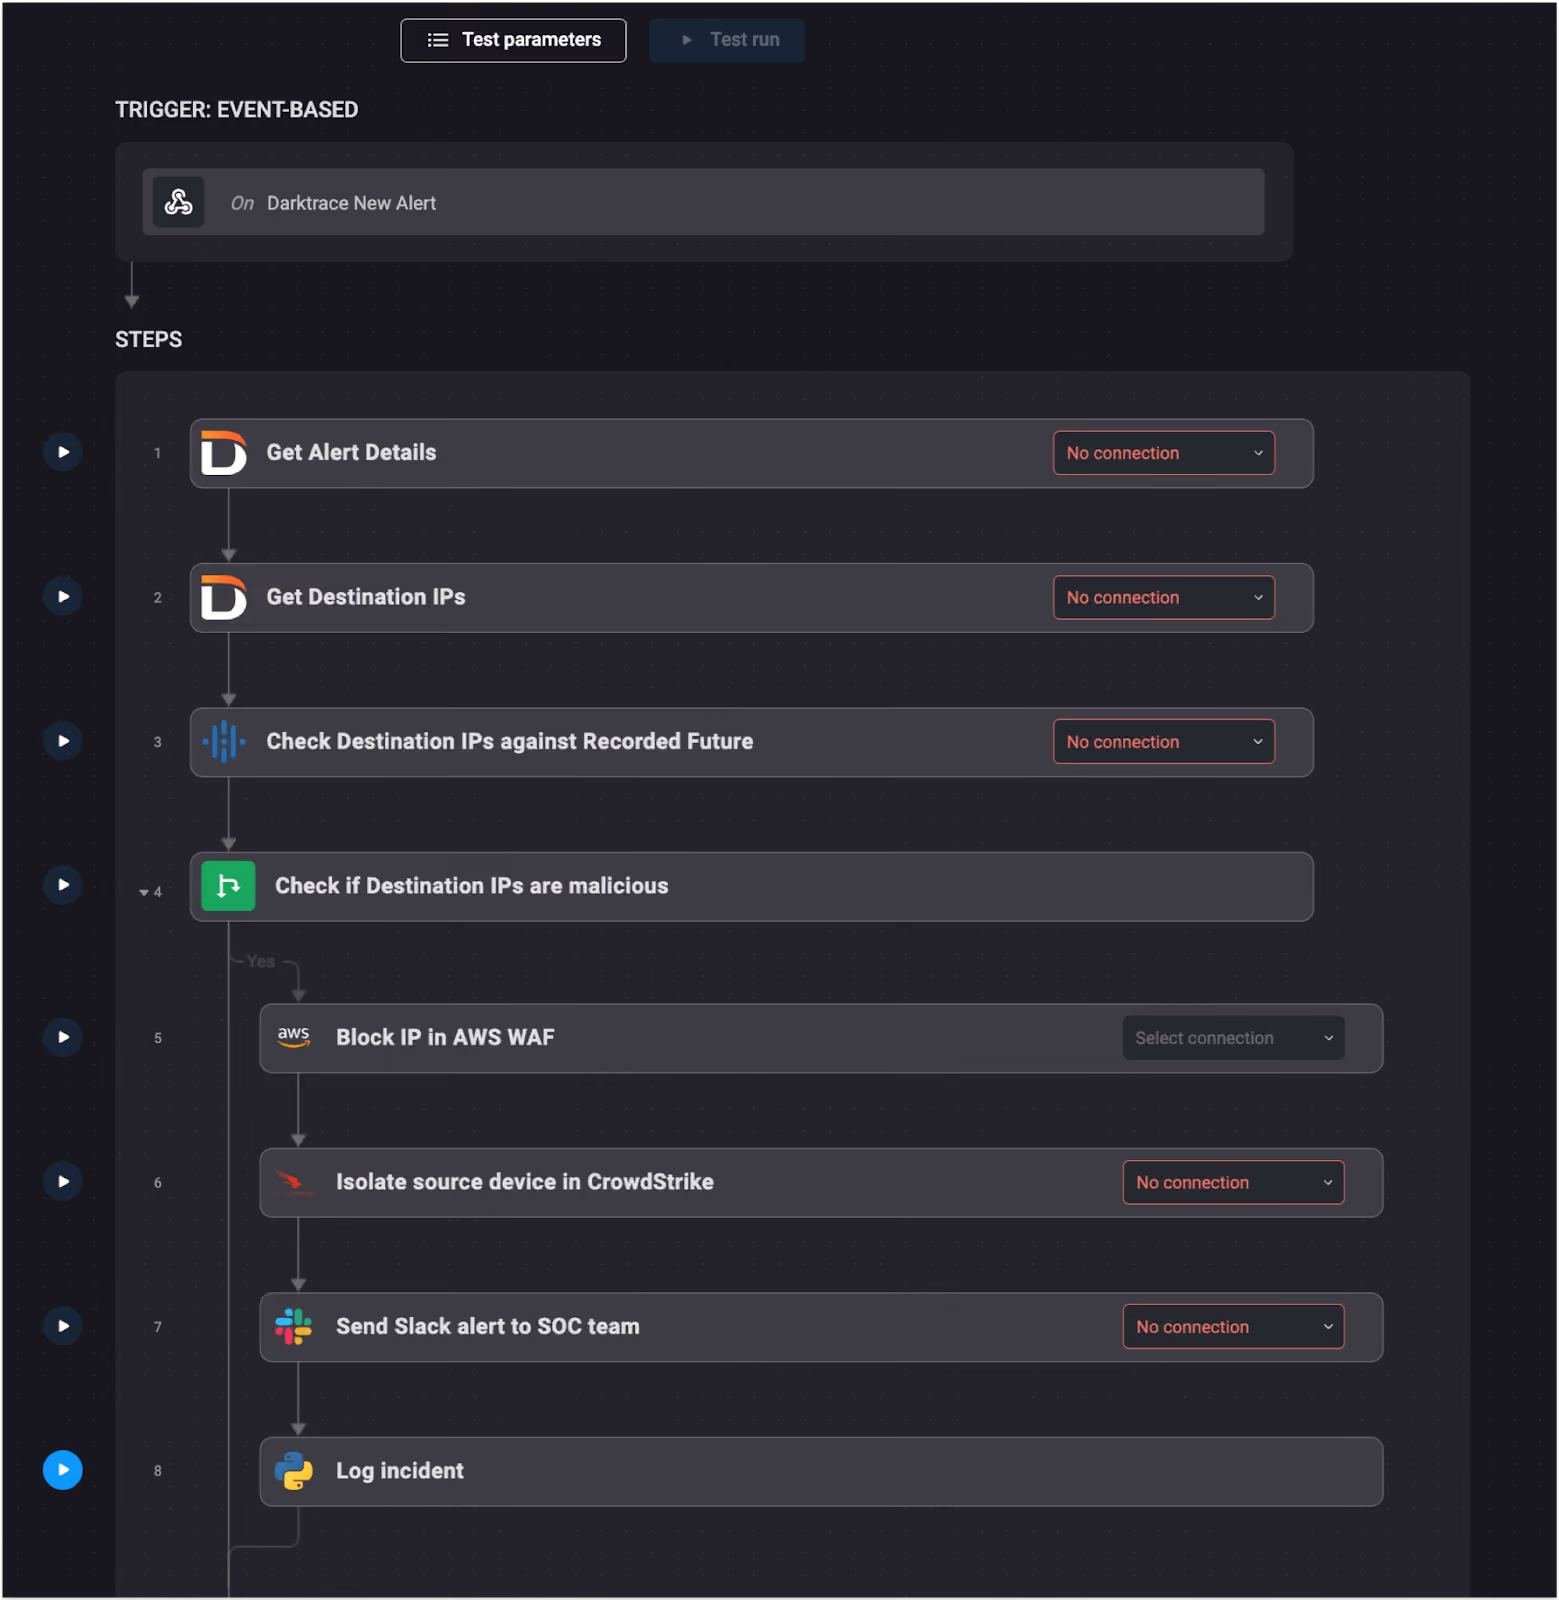The image size is (1559, 1600).
Task: Select Check if Destination IPs are malicious title
Action: click(x=472, y=886)
